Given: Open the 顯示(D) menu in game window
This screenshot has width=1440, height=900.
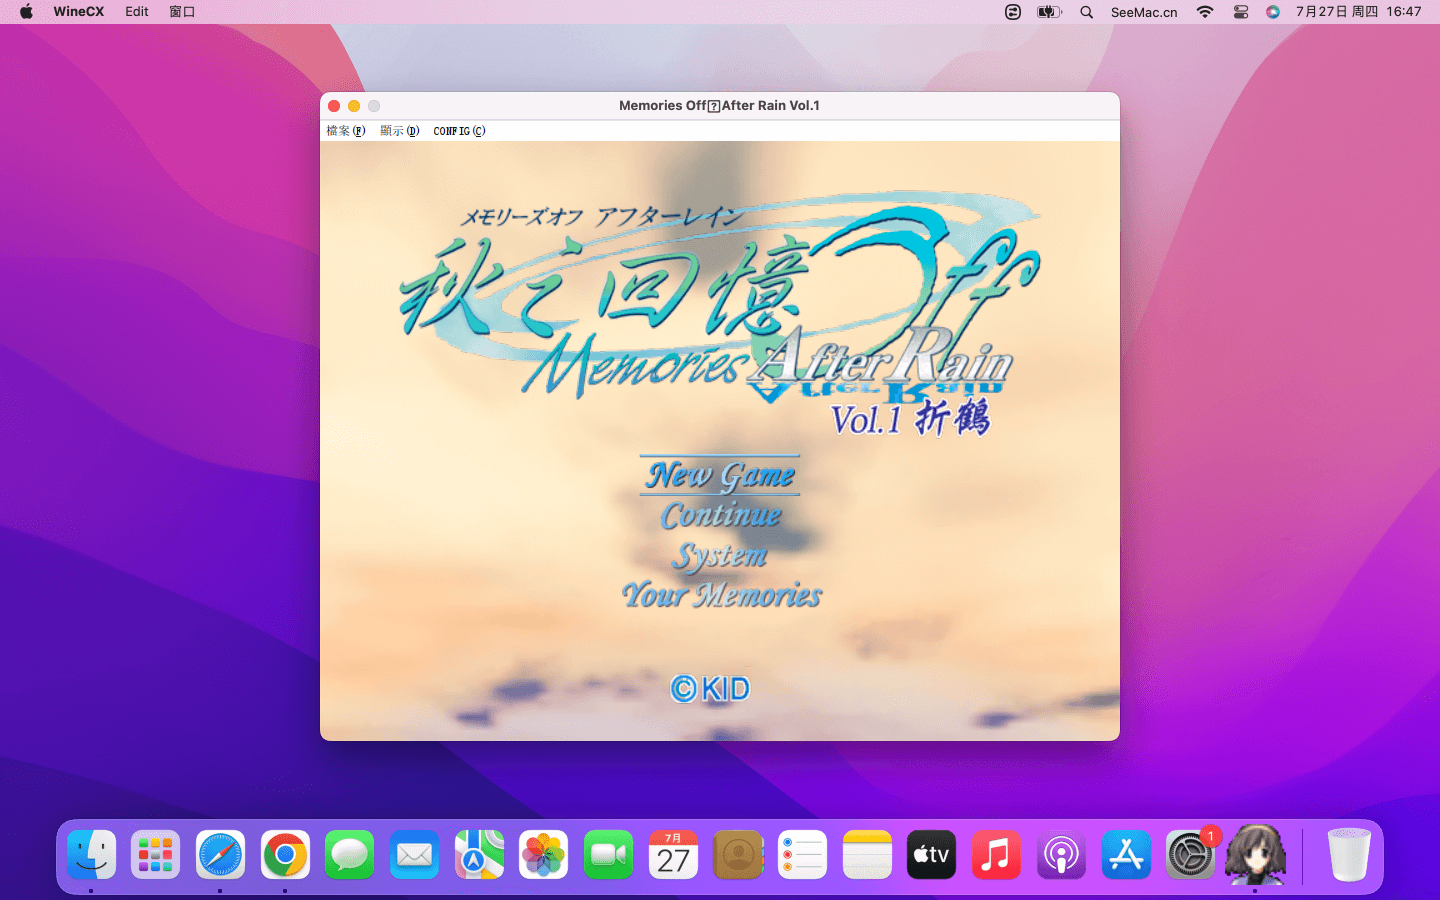Looking at the screenshot, I should click(x=399, y=131).
